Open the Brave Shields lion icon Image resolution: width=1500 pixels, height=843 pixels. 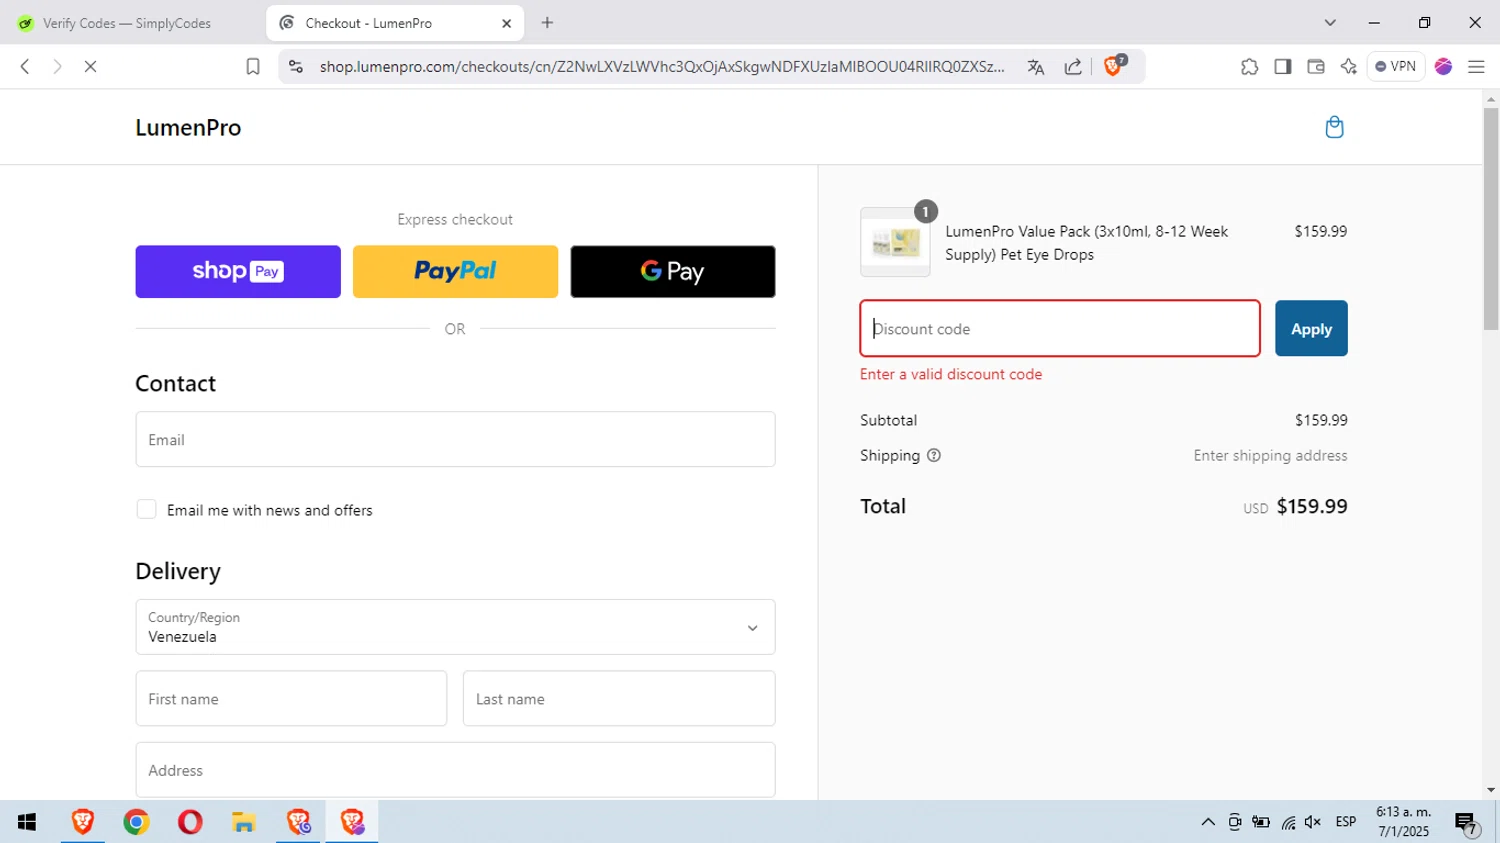coord(1113,66)
